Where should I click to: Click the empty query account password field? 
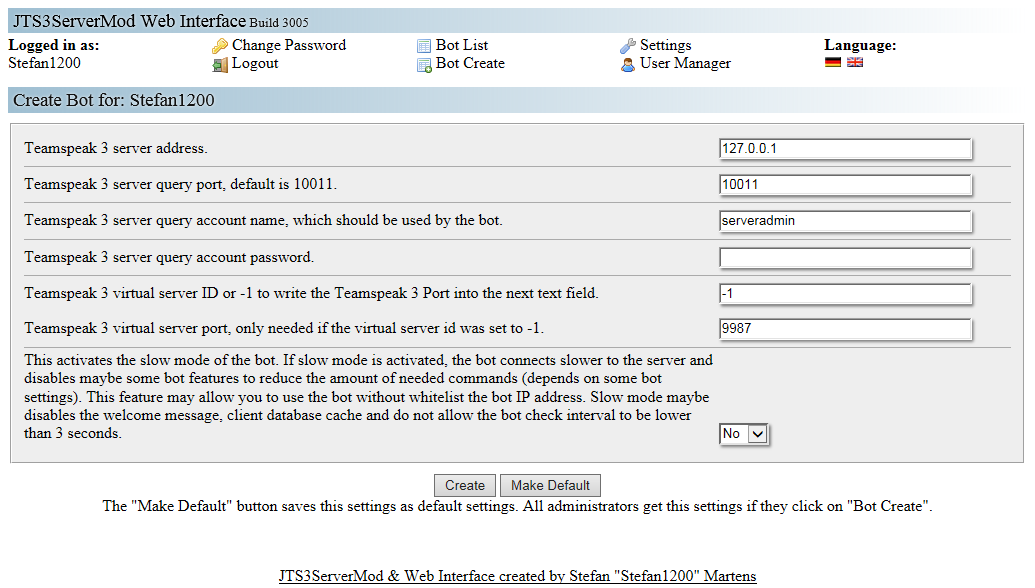[x=845, y=257]
